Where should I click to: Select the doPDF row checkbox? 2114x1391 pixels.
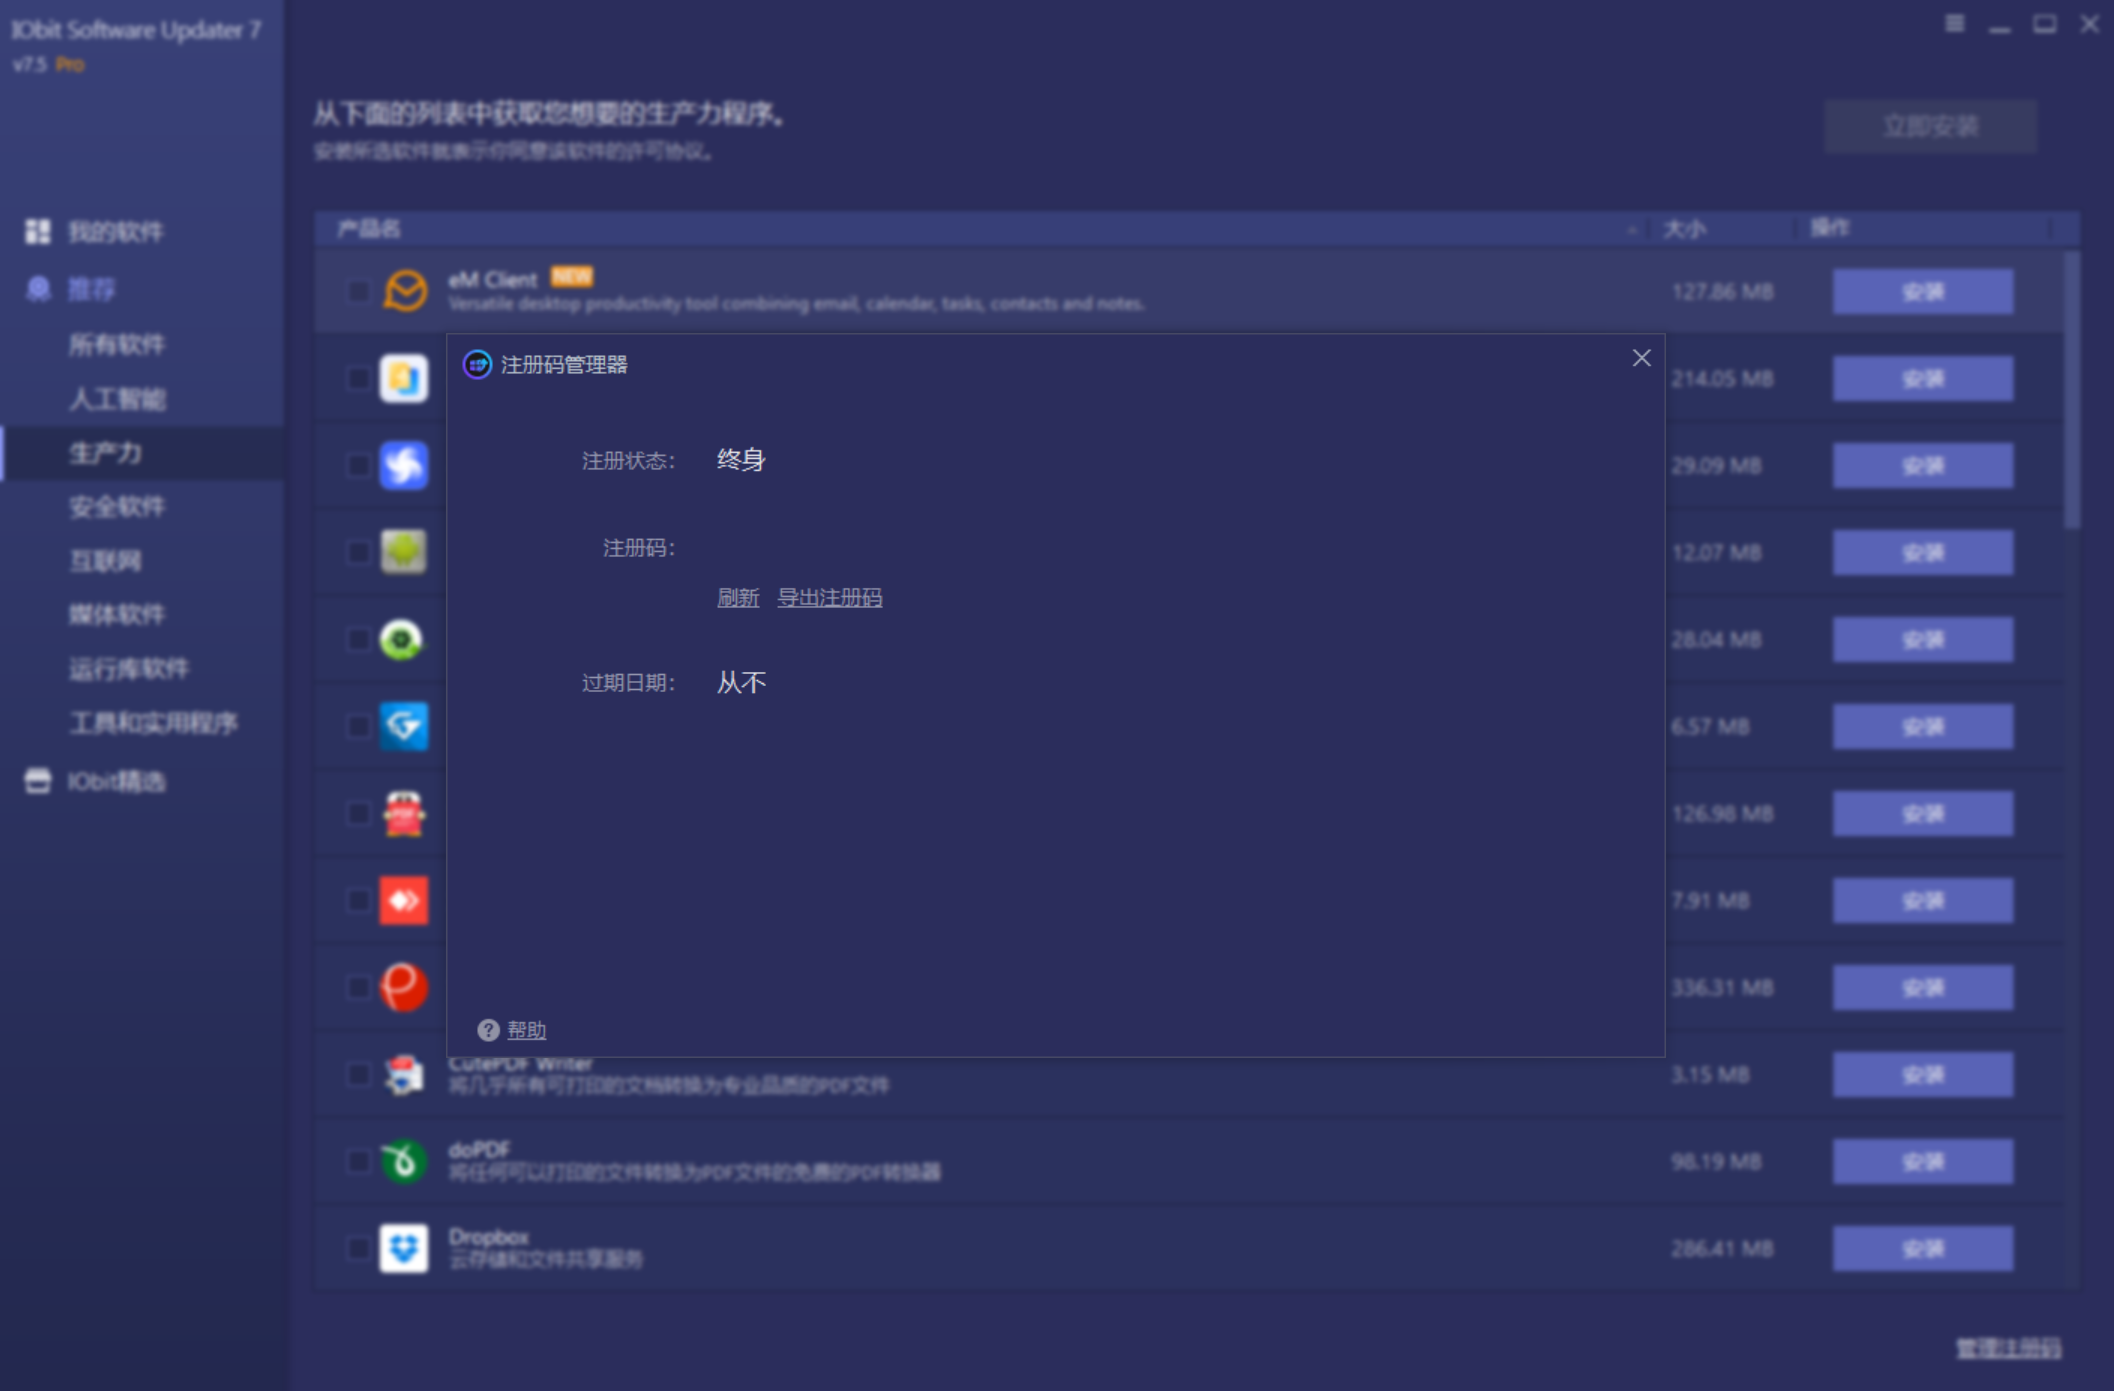tap(358, 1162)
